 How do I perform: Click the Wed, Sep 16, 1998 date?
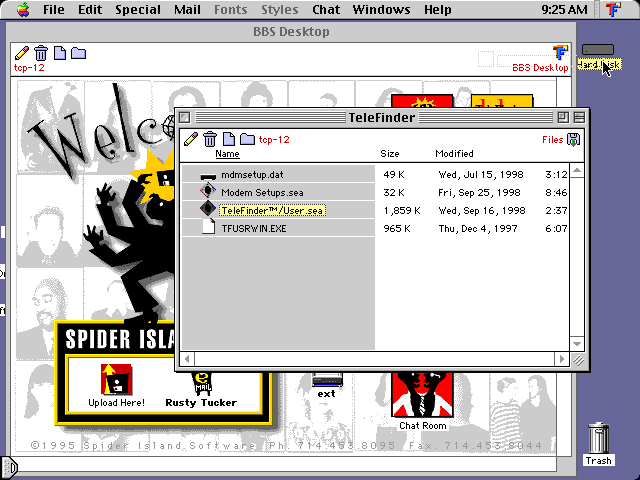click(482, 211)
